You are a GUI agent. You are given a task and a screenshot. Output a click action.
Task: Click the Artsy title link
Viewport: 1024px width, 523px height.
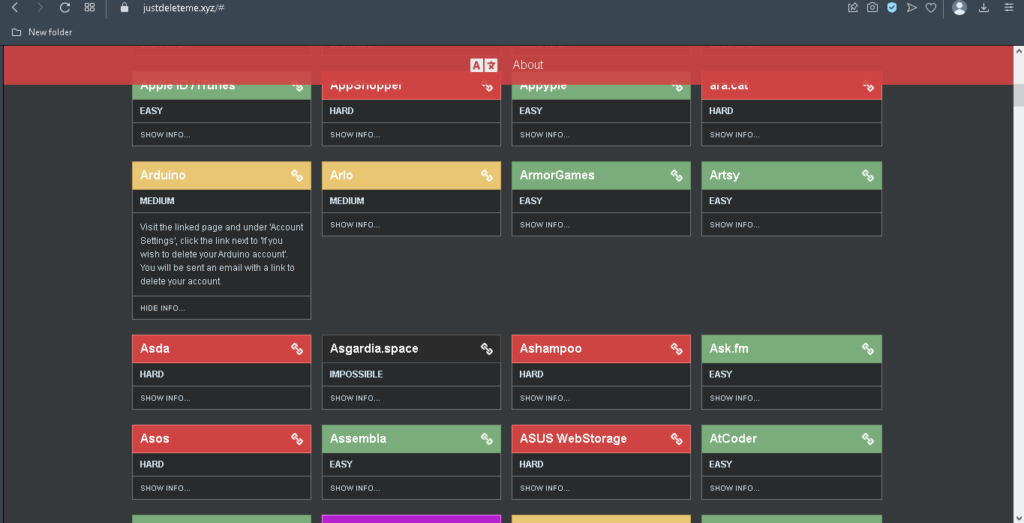tap(724, 176)
